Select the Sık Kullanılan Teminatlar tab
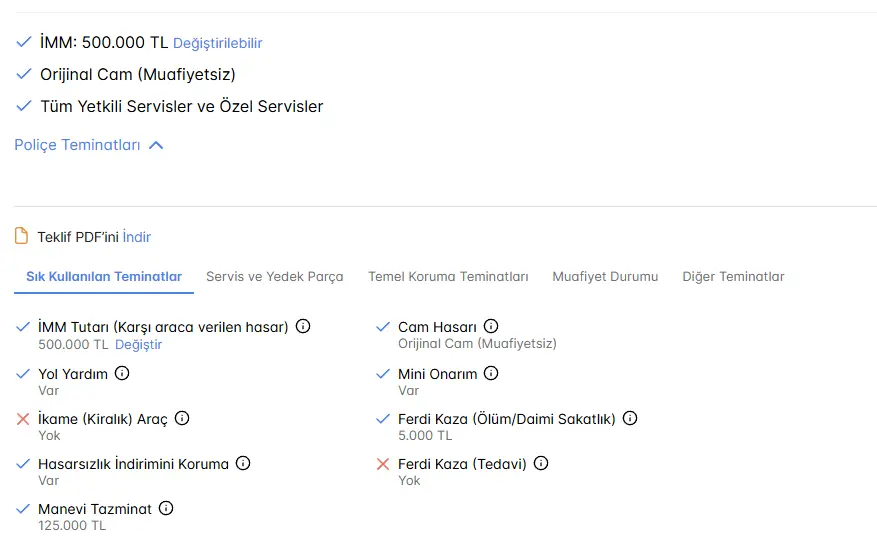Screen dimensions: 877x555 [x=104, y=276]
